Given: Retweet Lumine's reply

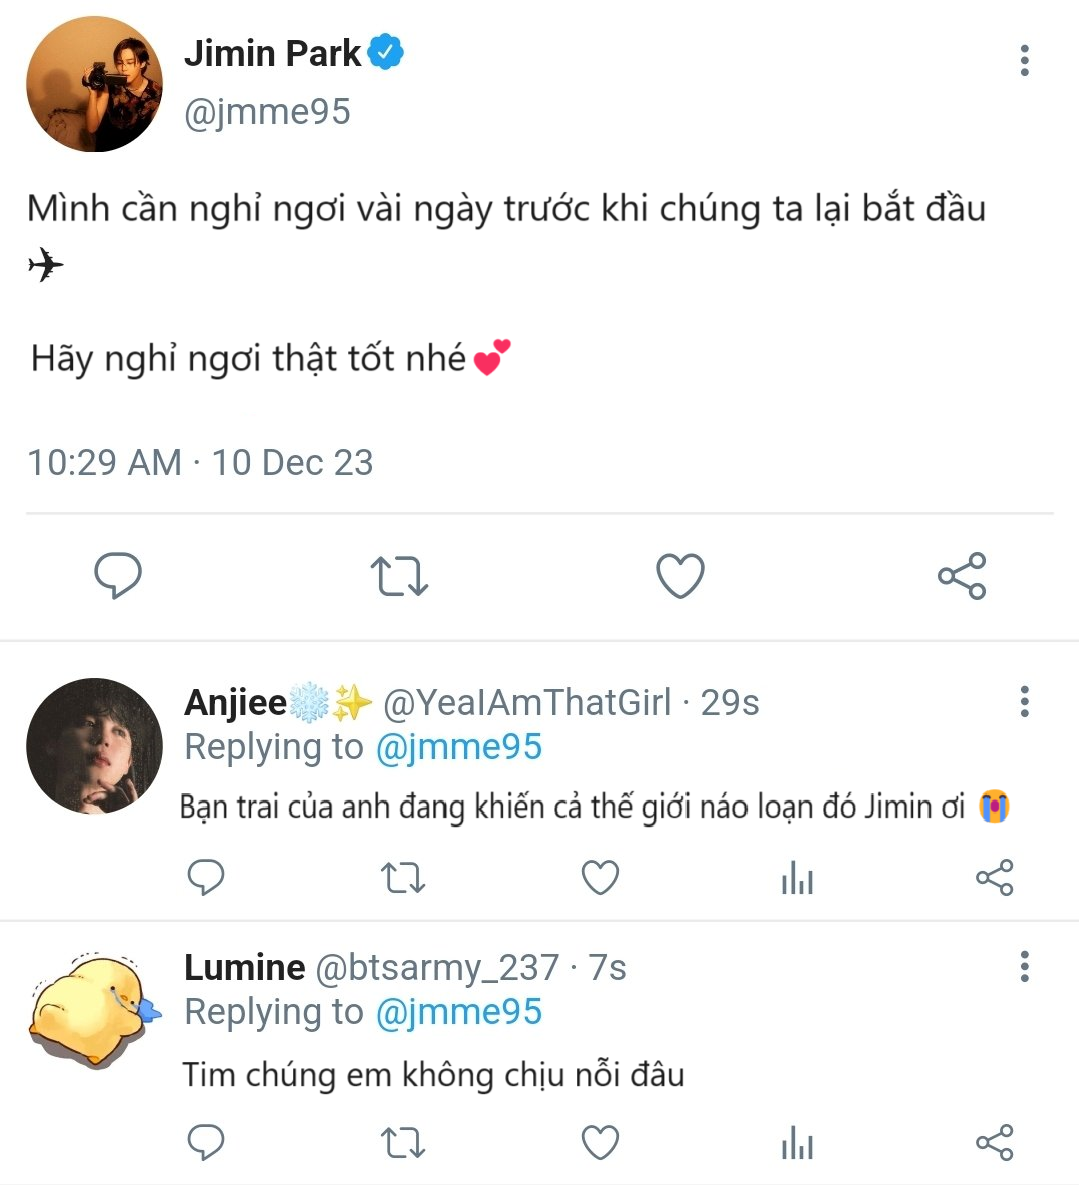Looking at the screenshot, I should tap(403, 1143).
